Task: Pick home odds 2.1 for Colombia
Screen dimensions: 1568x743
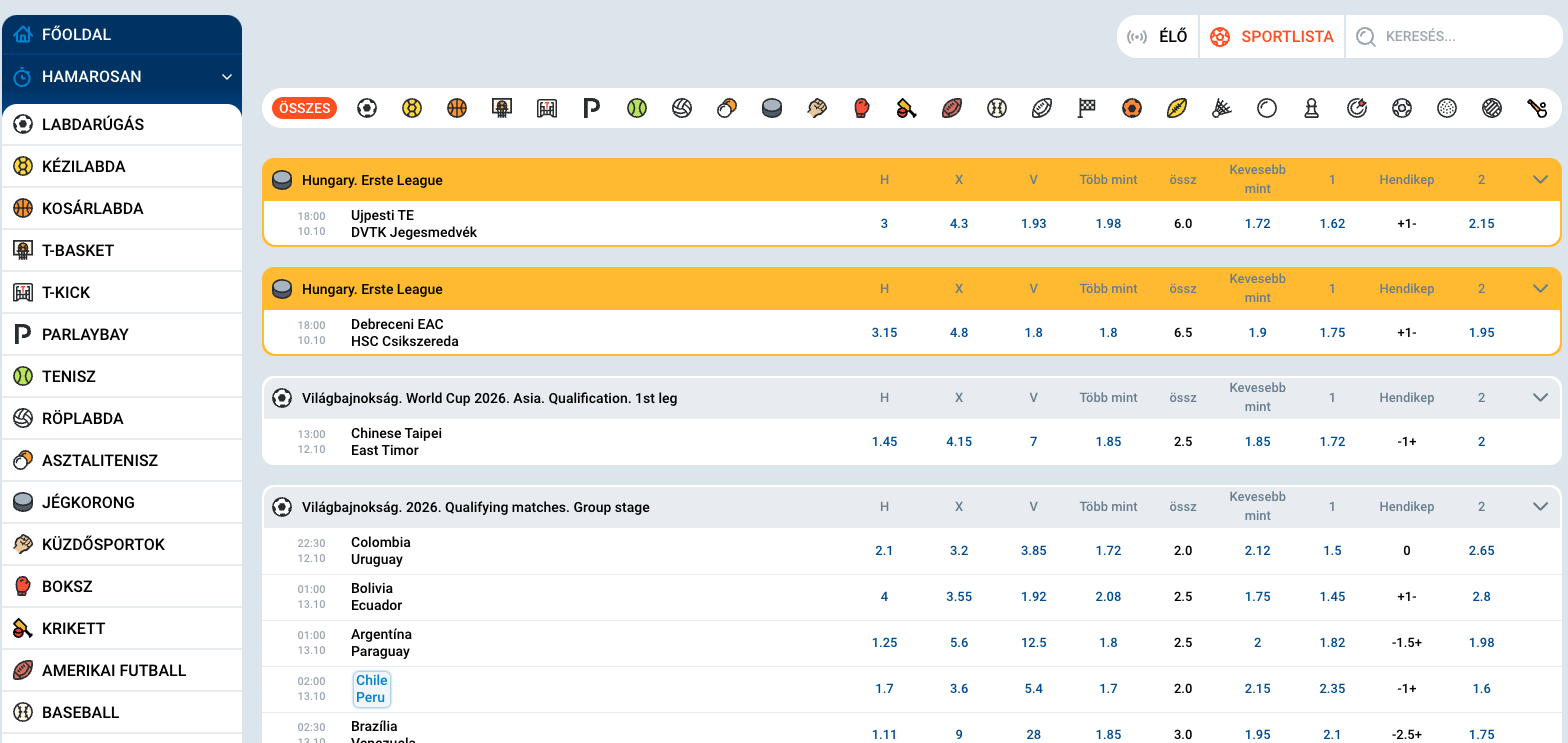Action: click(884, 551)
